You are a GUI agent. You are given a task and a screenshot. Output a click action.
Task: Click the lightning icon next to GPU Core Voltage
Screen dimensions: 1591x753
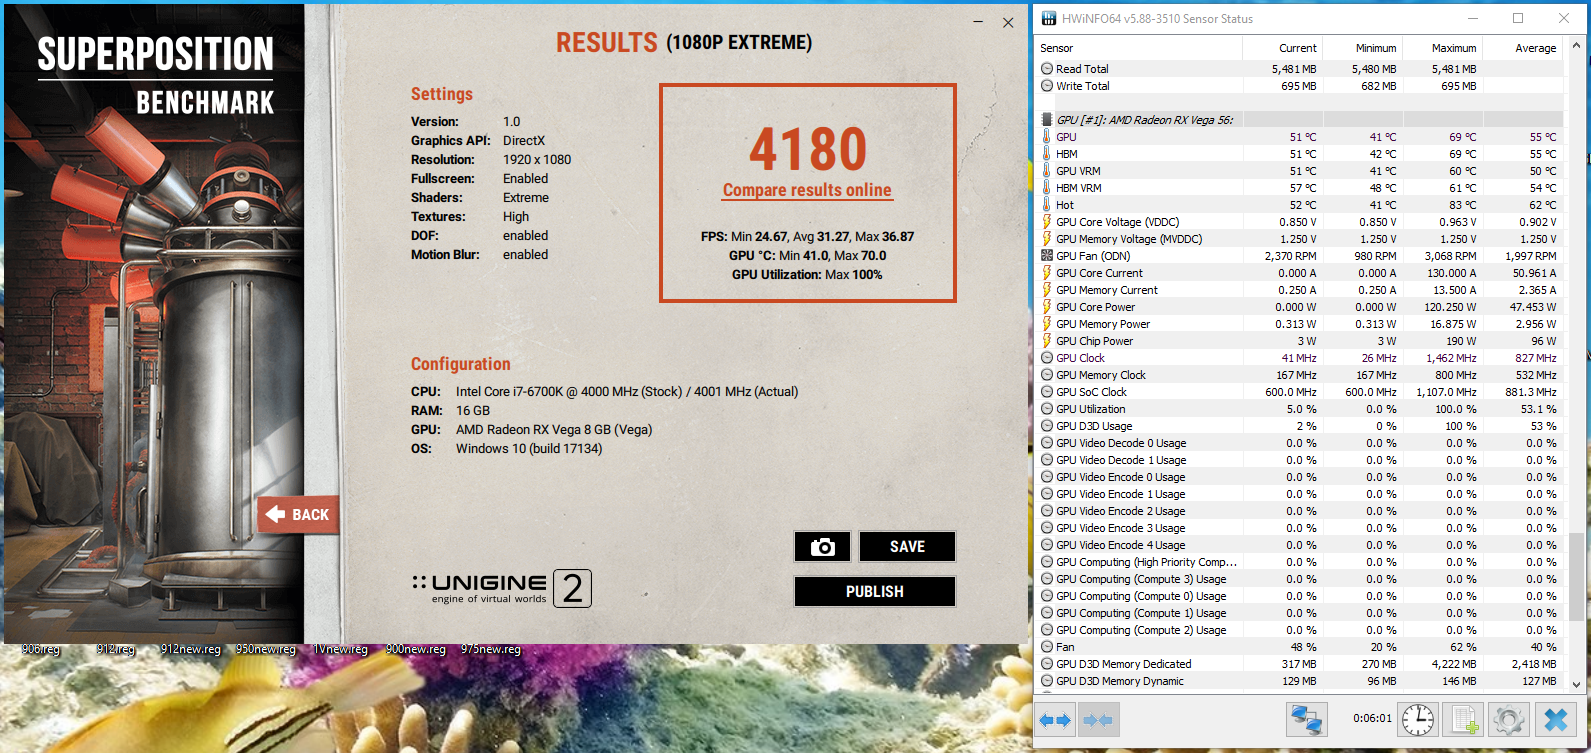[x=1047, y=222]
